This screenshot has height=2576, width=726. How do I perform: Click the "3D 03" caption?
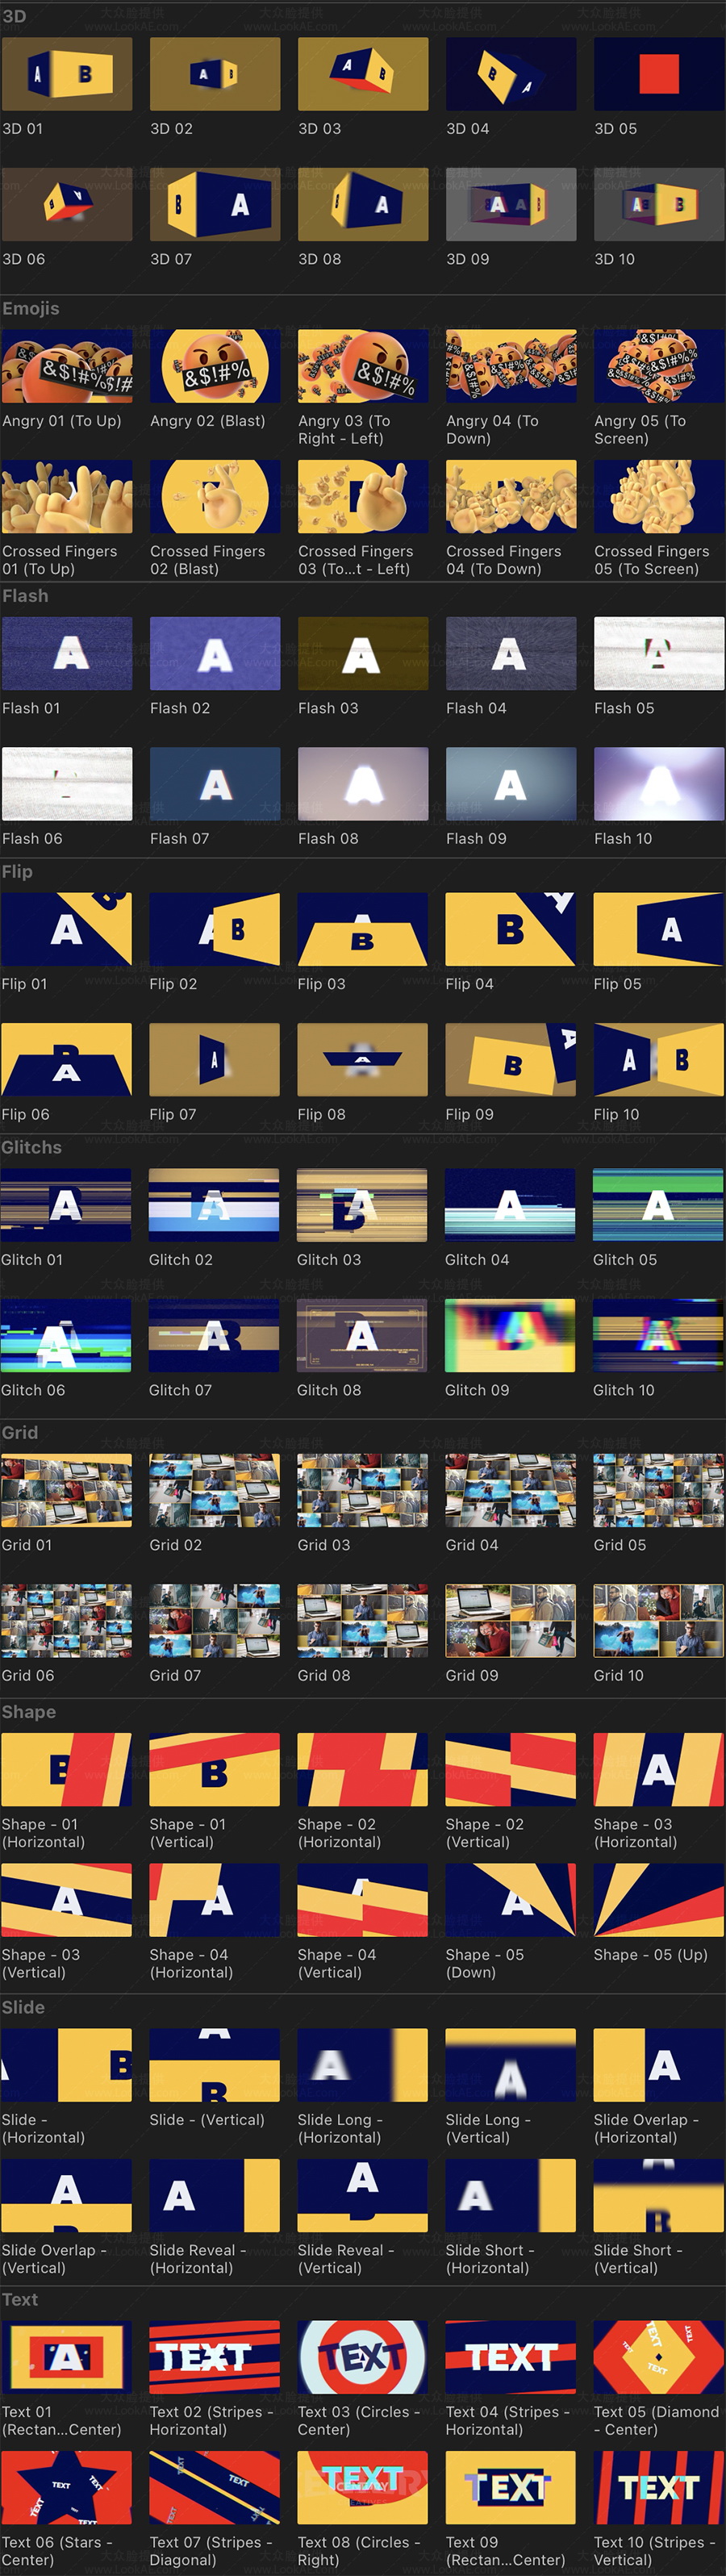(319, 129)
